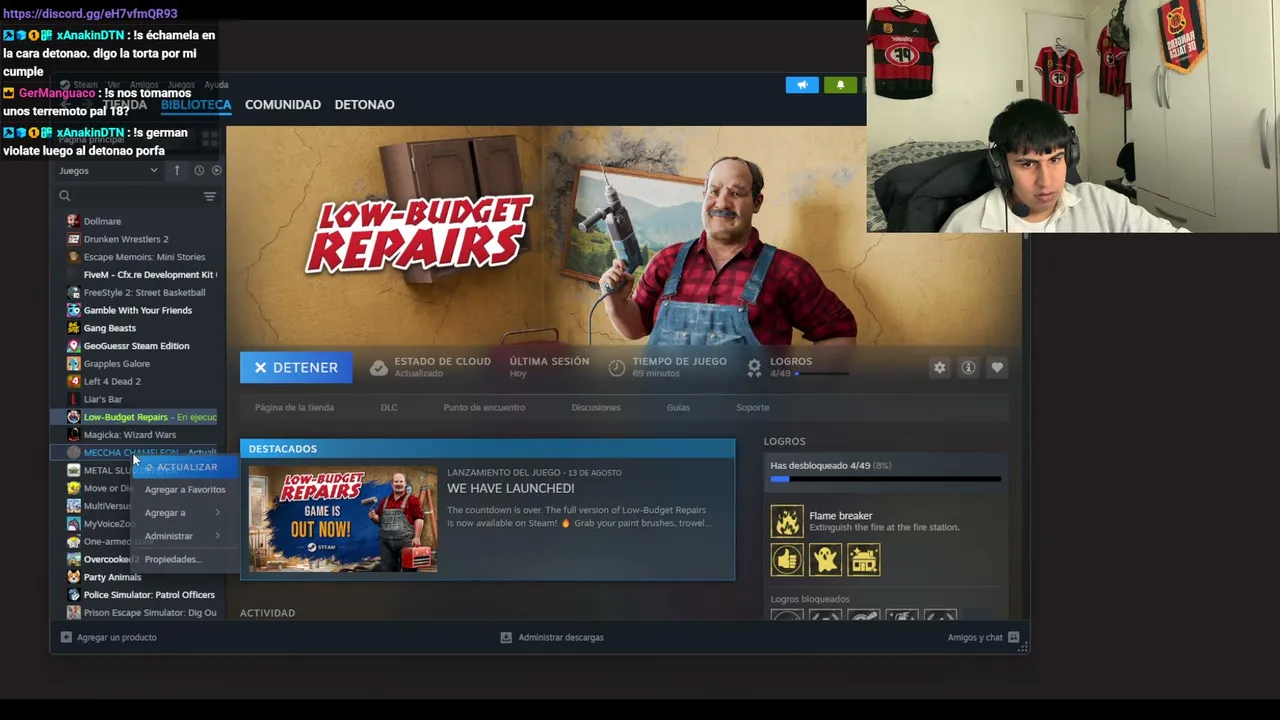Click the ready-to-play icon in library header

pyautogui.click(x=216, y=171)
